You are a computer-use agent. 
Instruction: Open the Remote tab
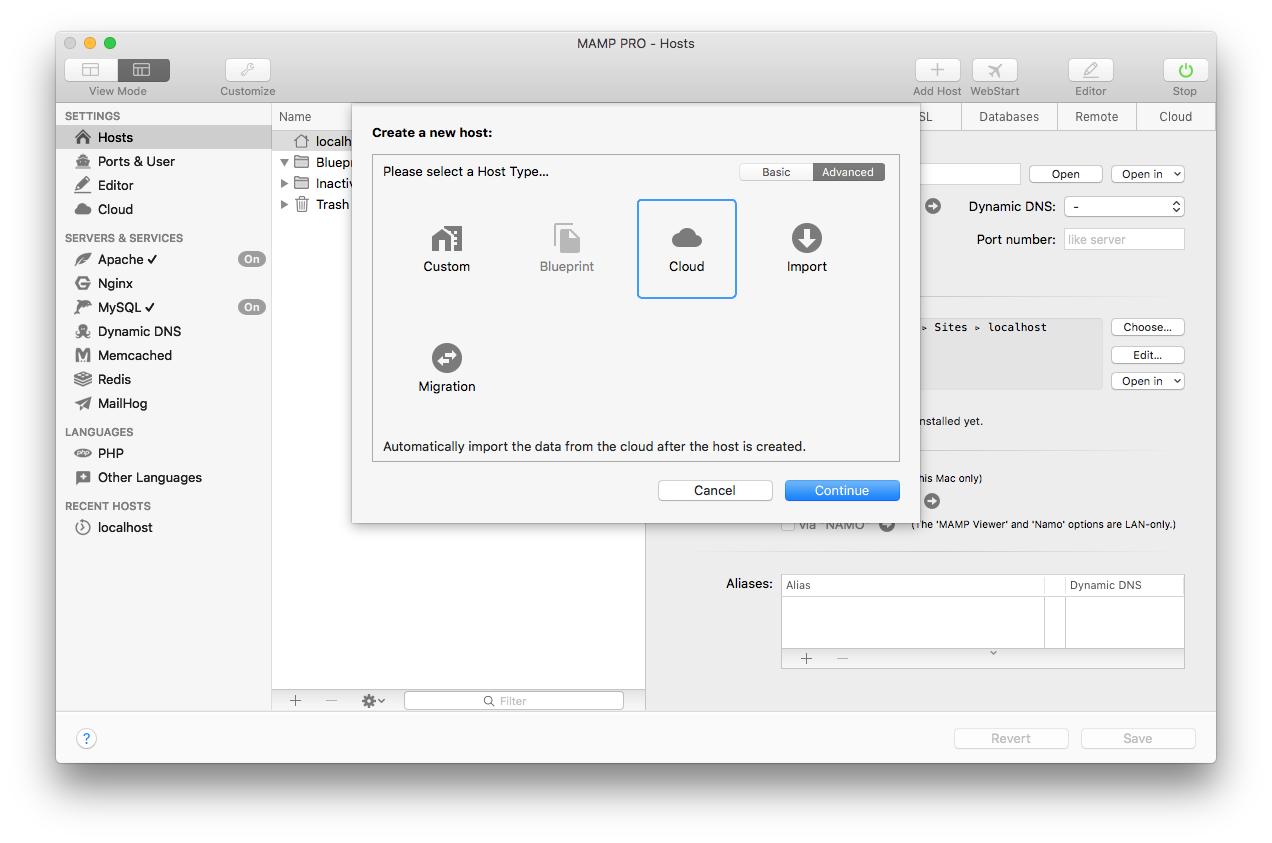pos(1096,116)
